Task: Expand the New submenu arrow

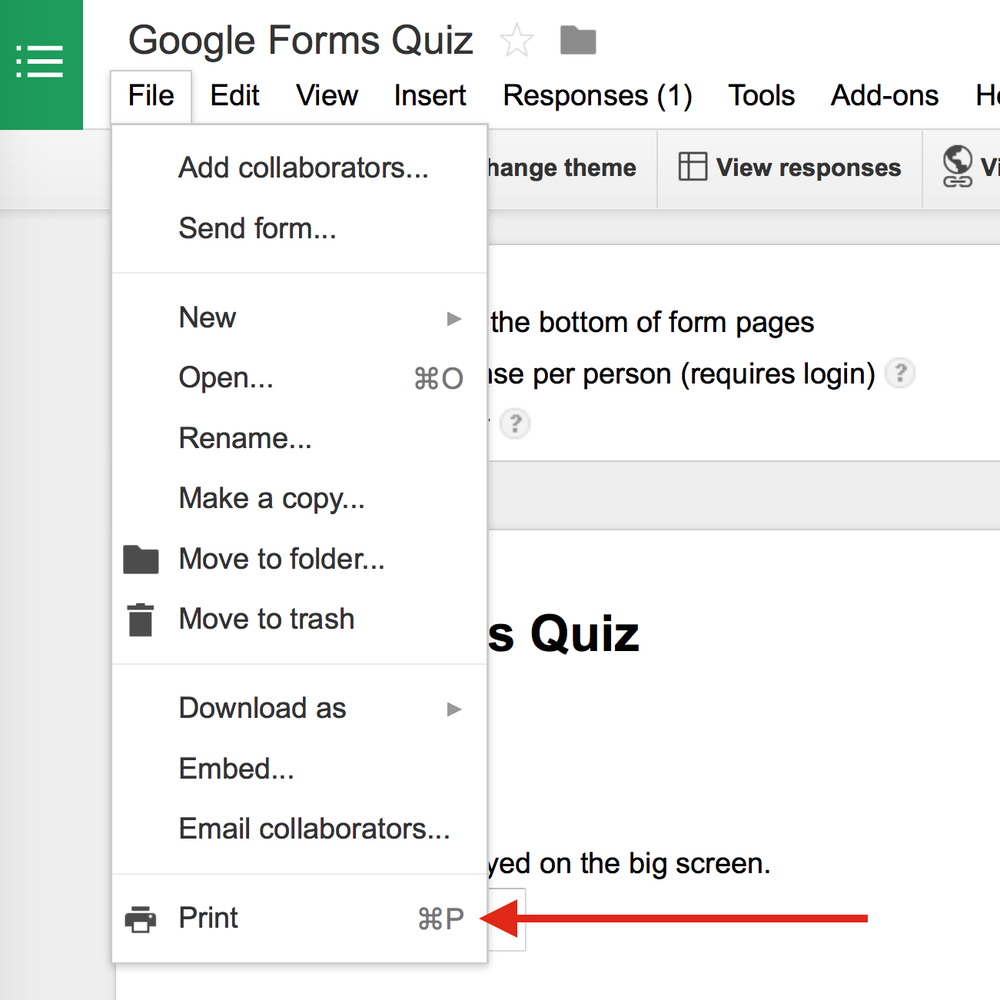Action: pyautogui.click(x=453, y=318)
